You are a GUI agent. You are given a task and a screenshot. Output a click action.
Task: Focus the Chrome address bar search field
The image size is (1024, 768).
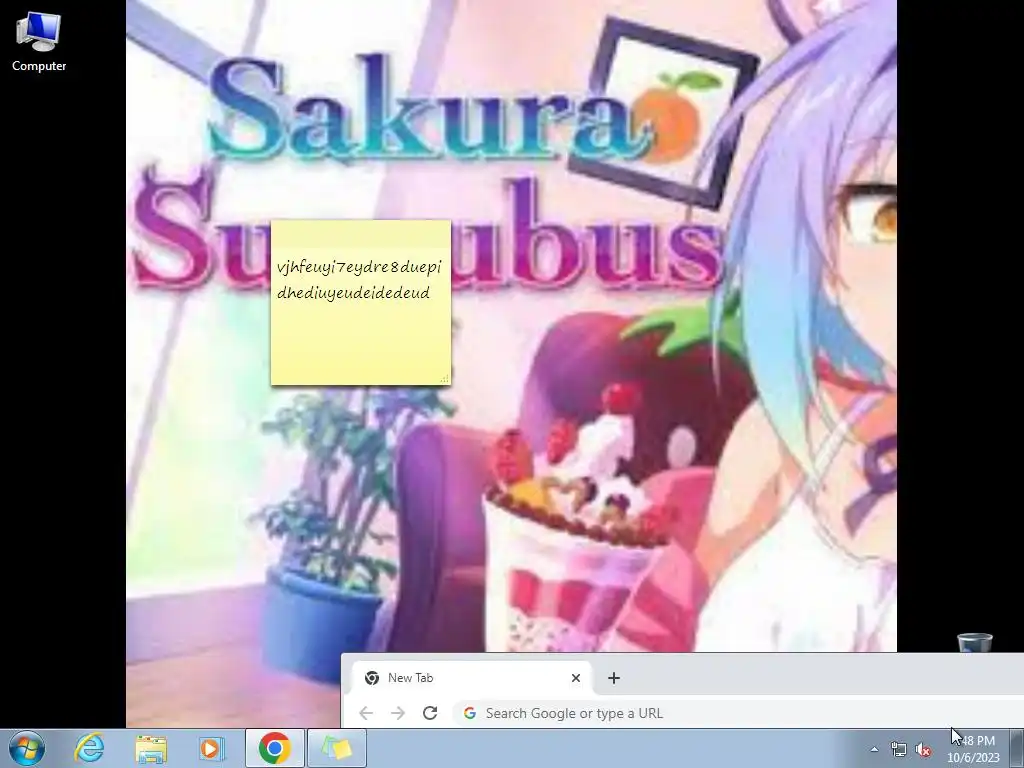pos(738,713)
